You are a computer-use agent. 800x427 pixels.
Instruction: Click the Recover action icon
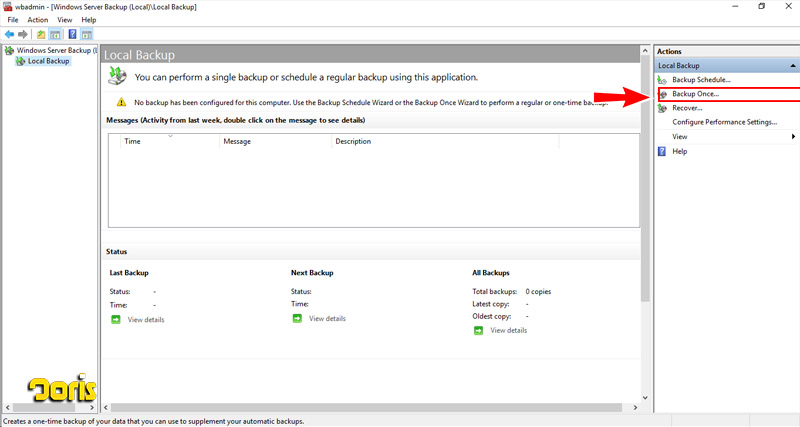(662, 108)
